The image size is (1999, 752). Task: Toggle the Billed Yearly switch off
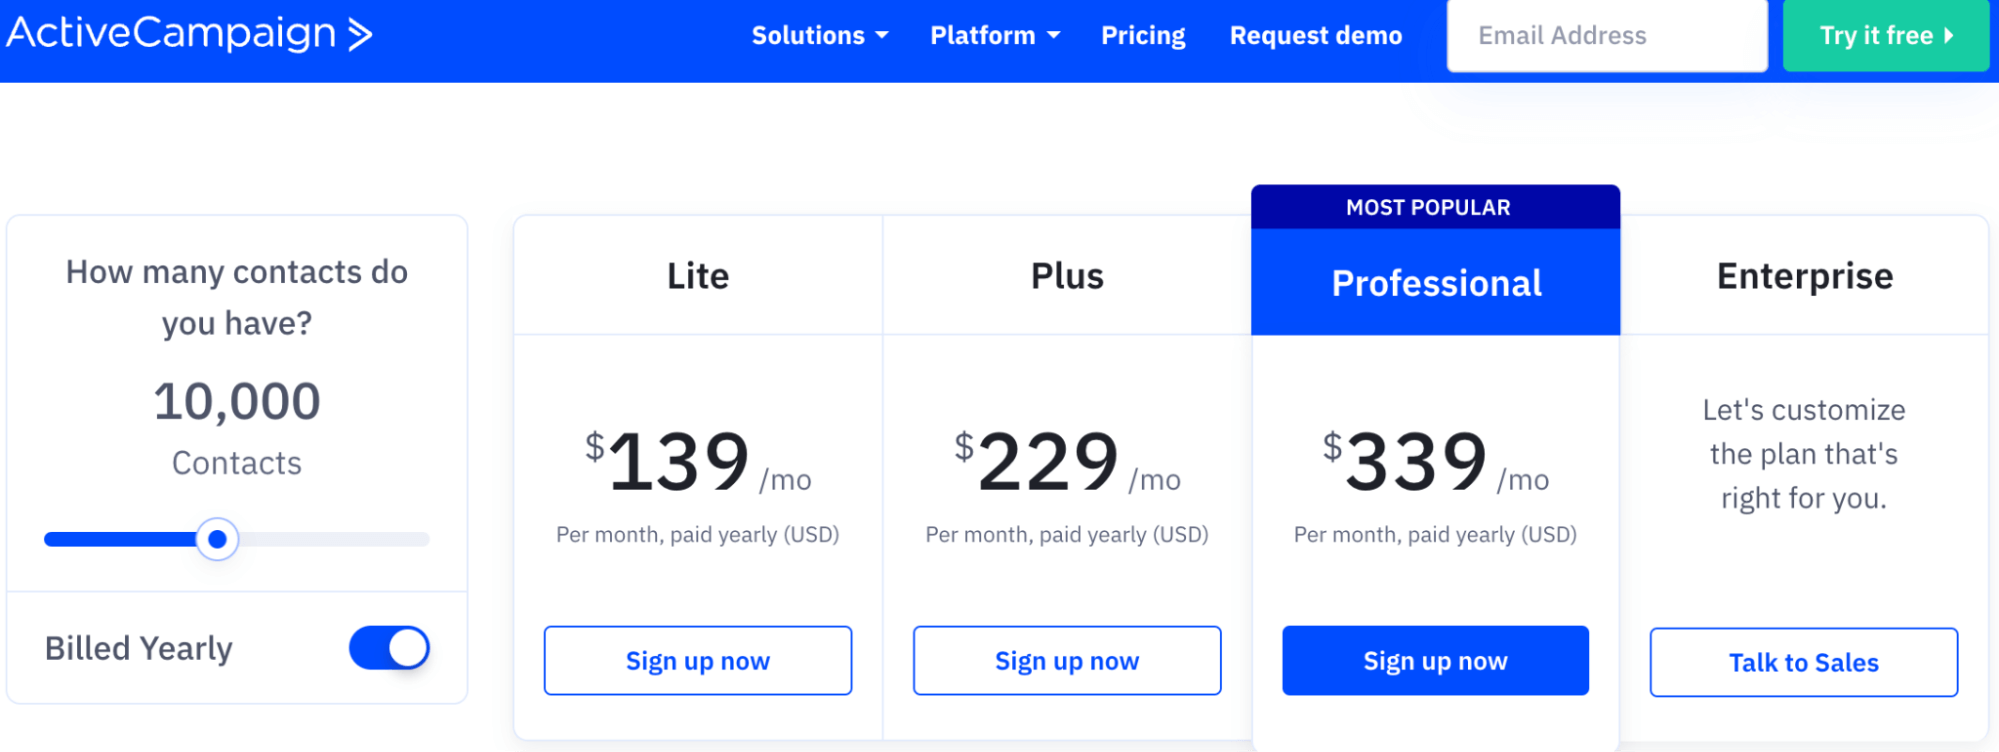pos(389,648)
